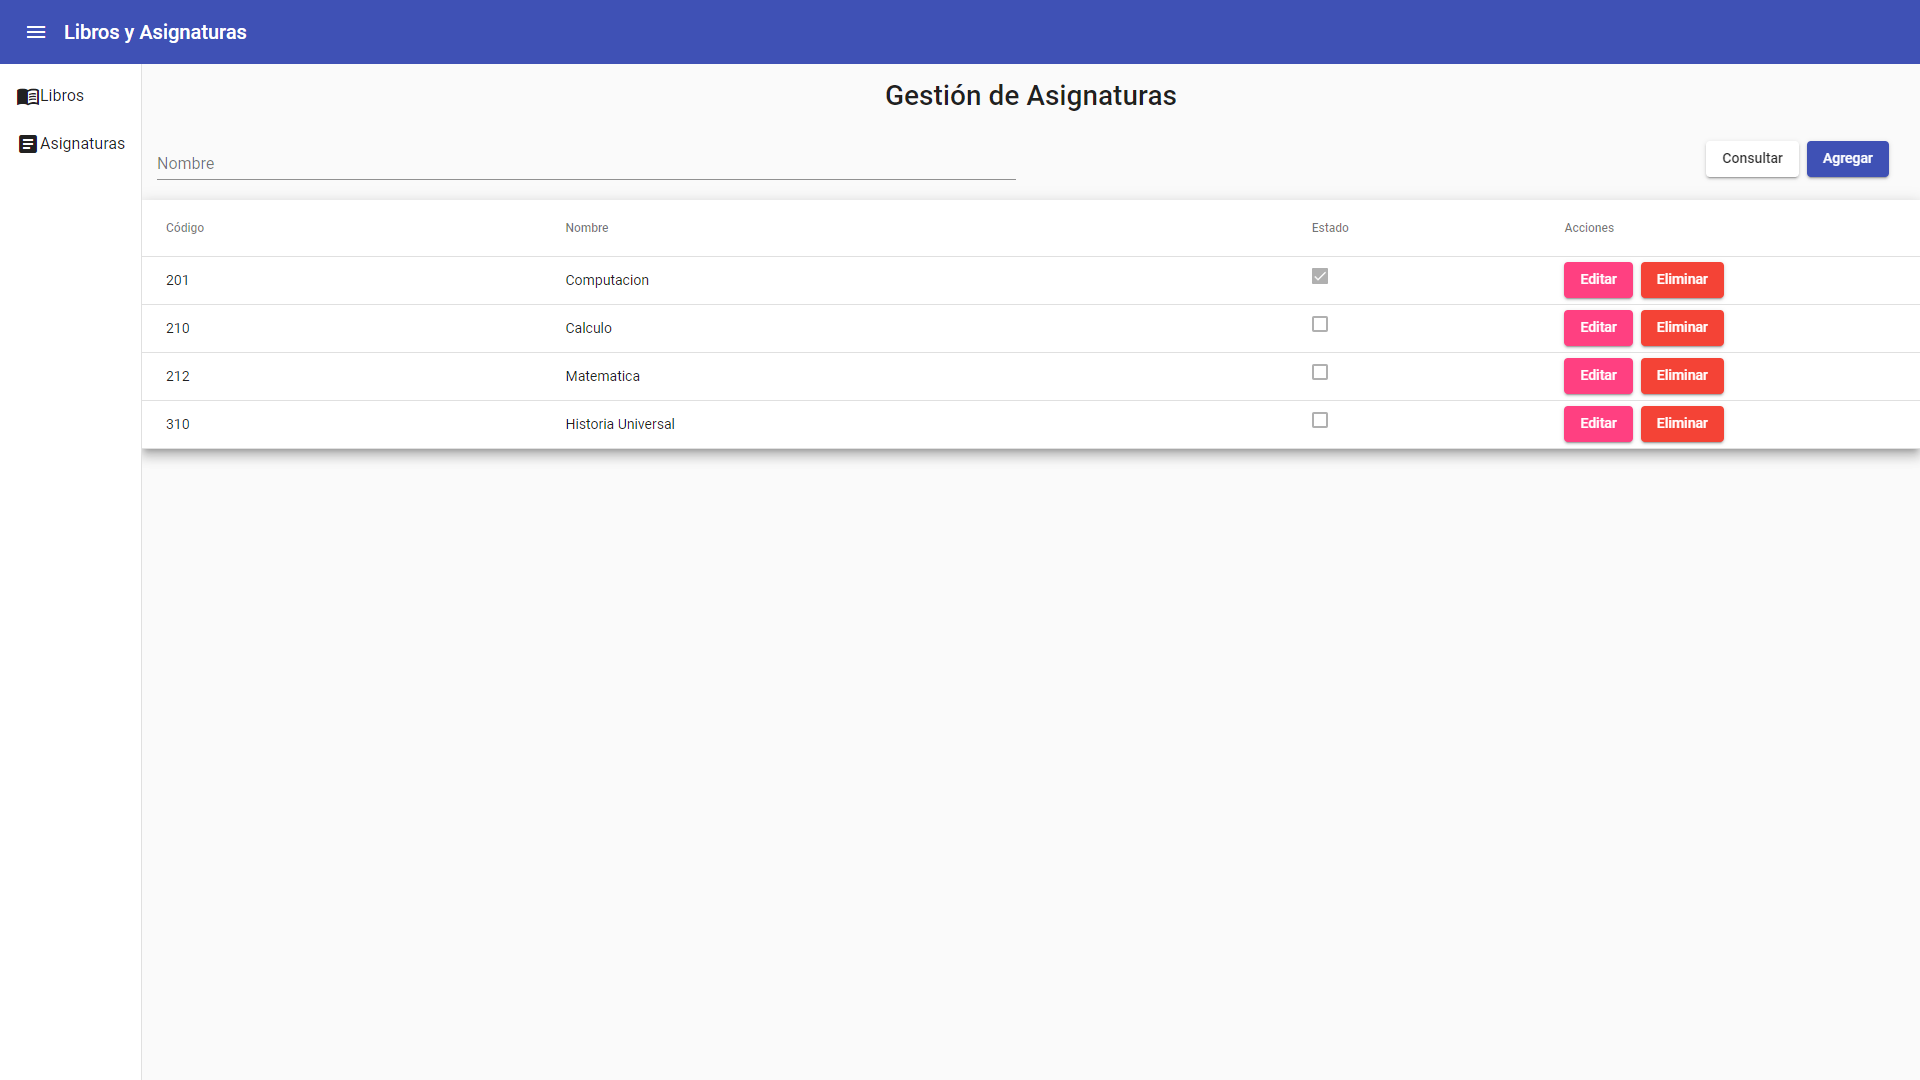Click the Libros book icon in sidebar
This screenshot has height=1080, width=1920.
26,96
